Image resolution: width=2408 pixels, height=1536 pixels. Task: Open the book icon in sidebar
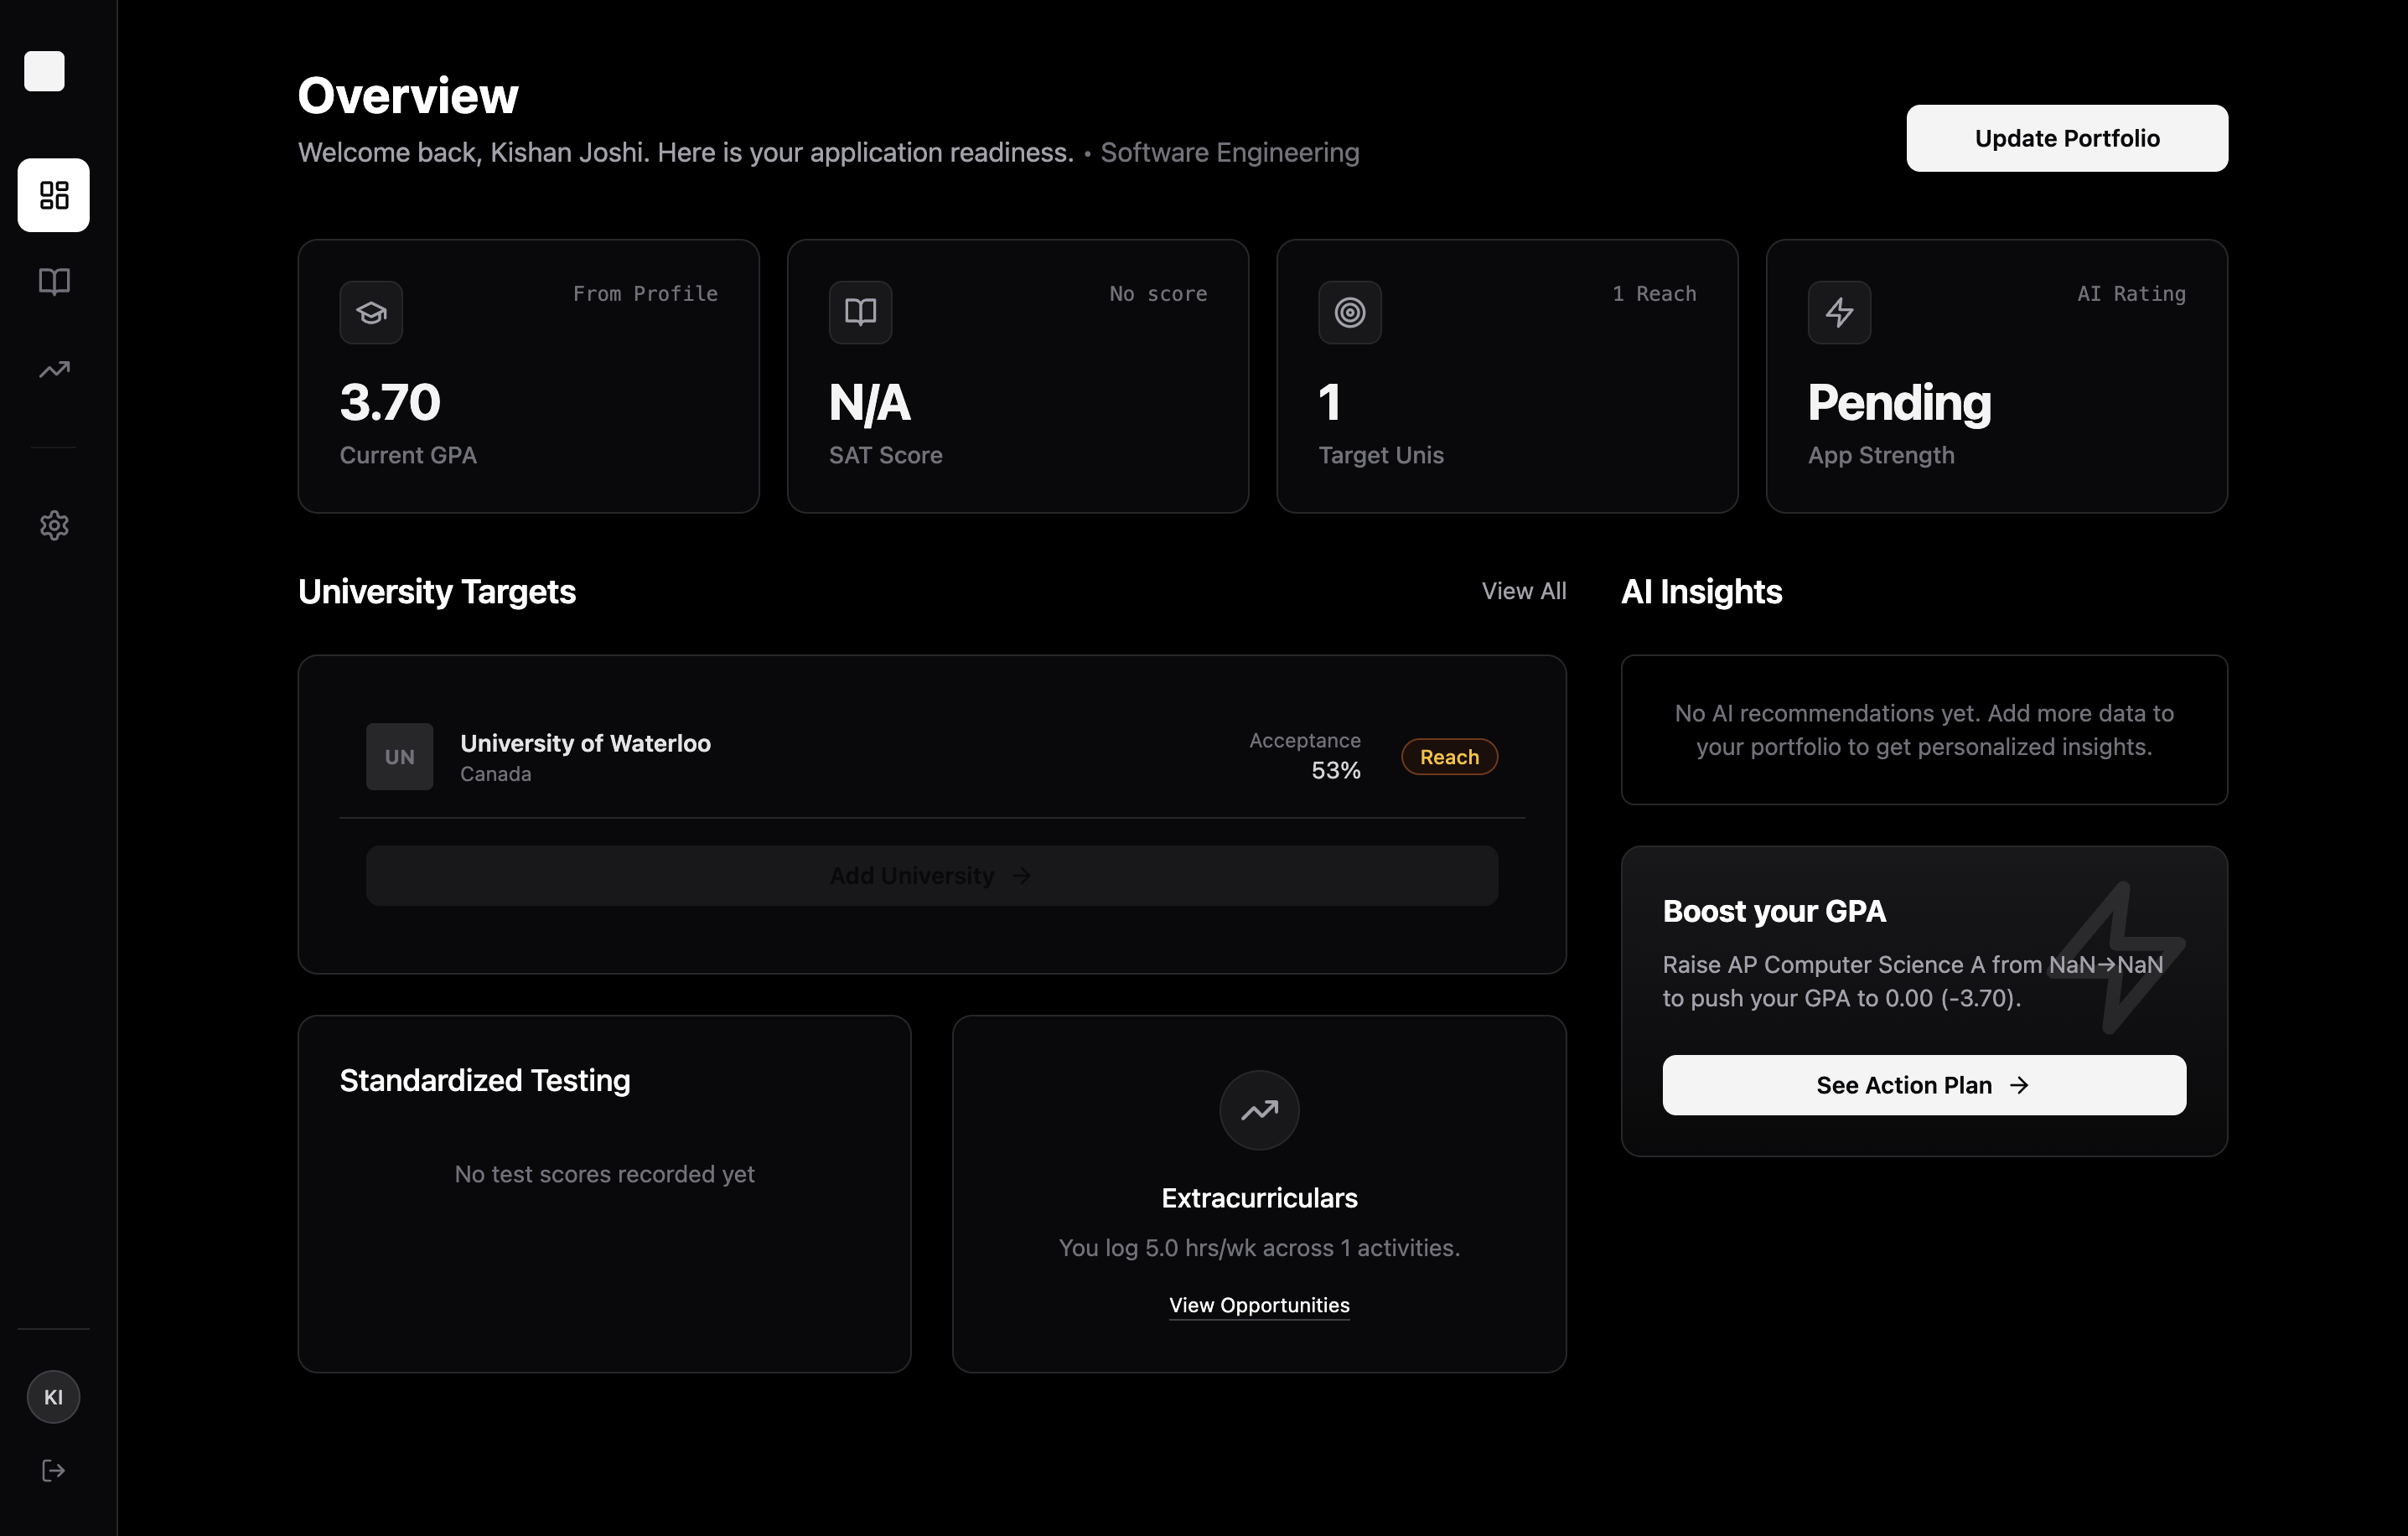[x=54, y=282]
